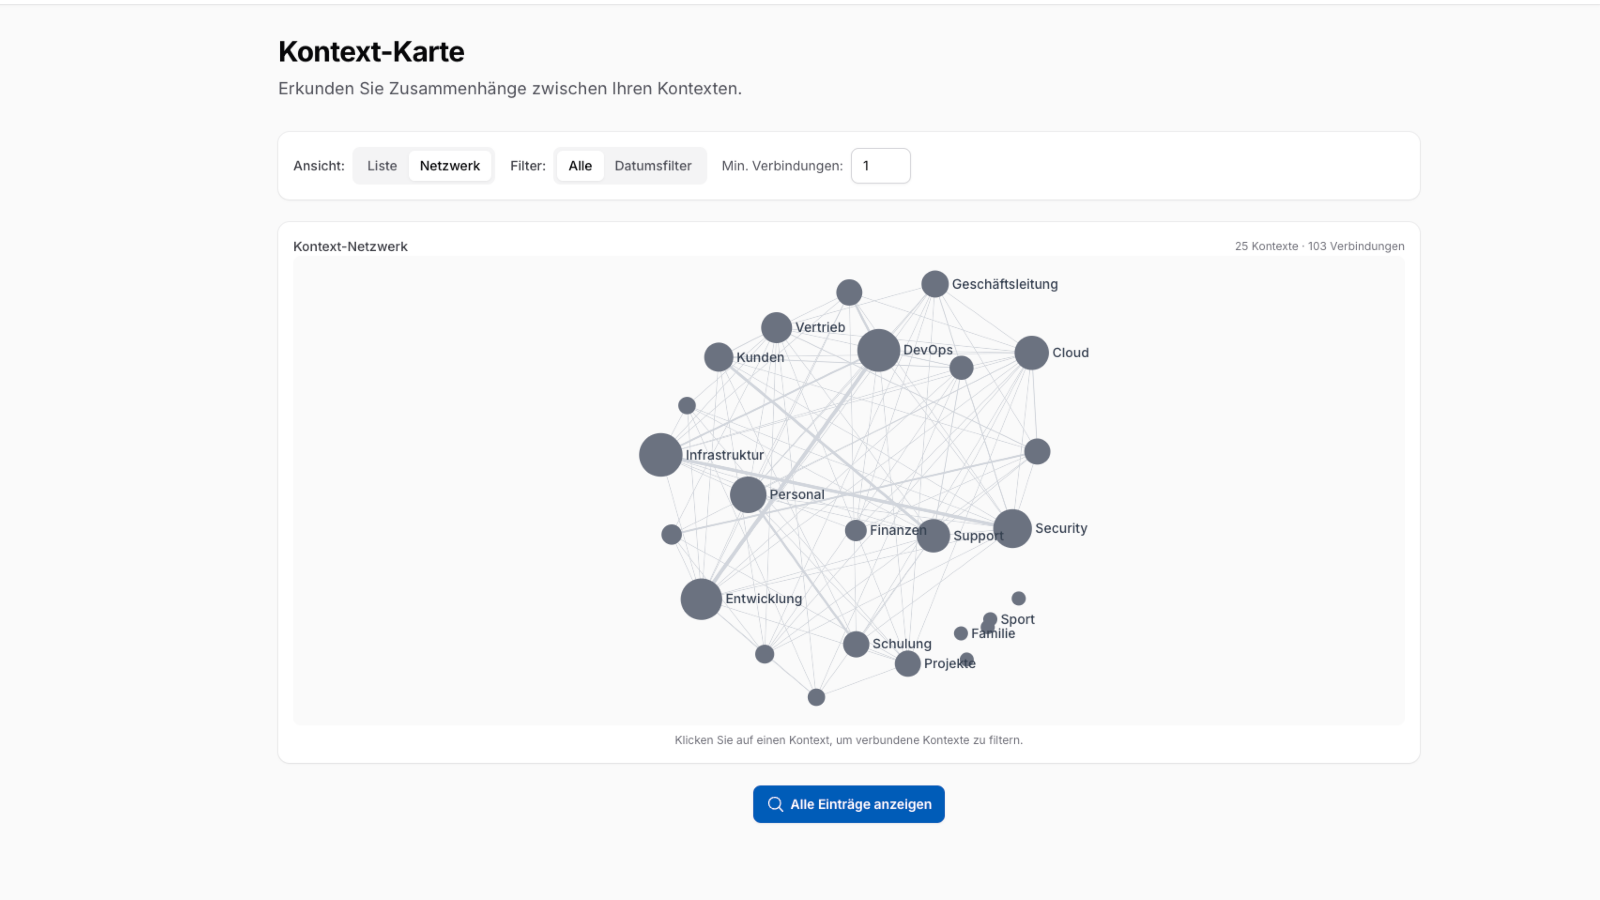Select the Alle filter option
The width and height of the screenshot is (1600, 900).
coord(580,166)
